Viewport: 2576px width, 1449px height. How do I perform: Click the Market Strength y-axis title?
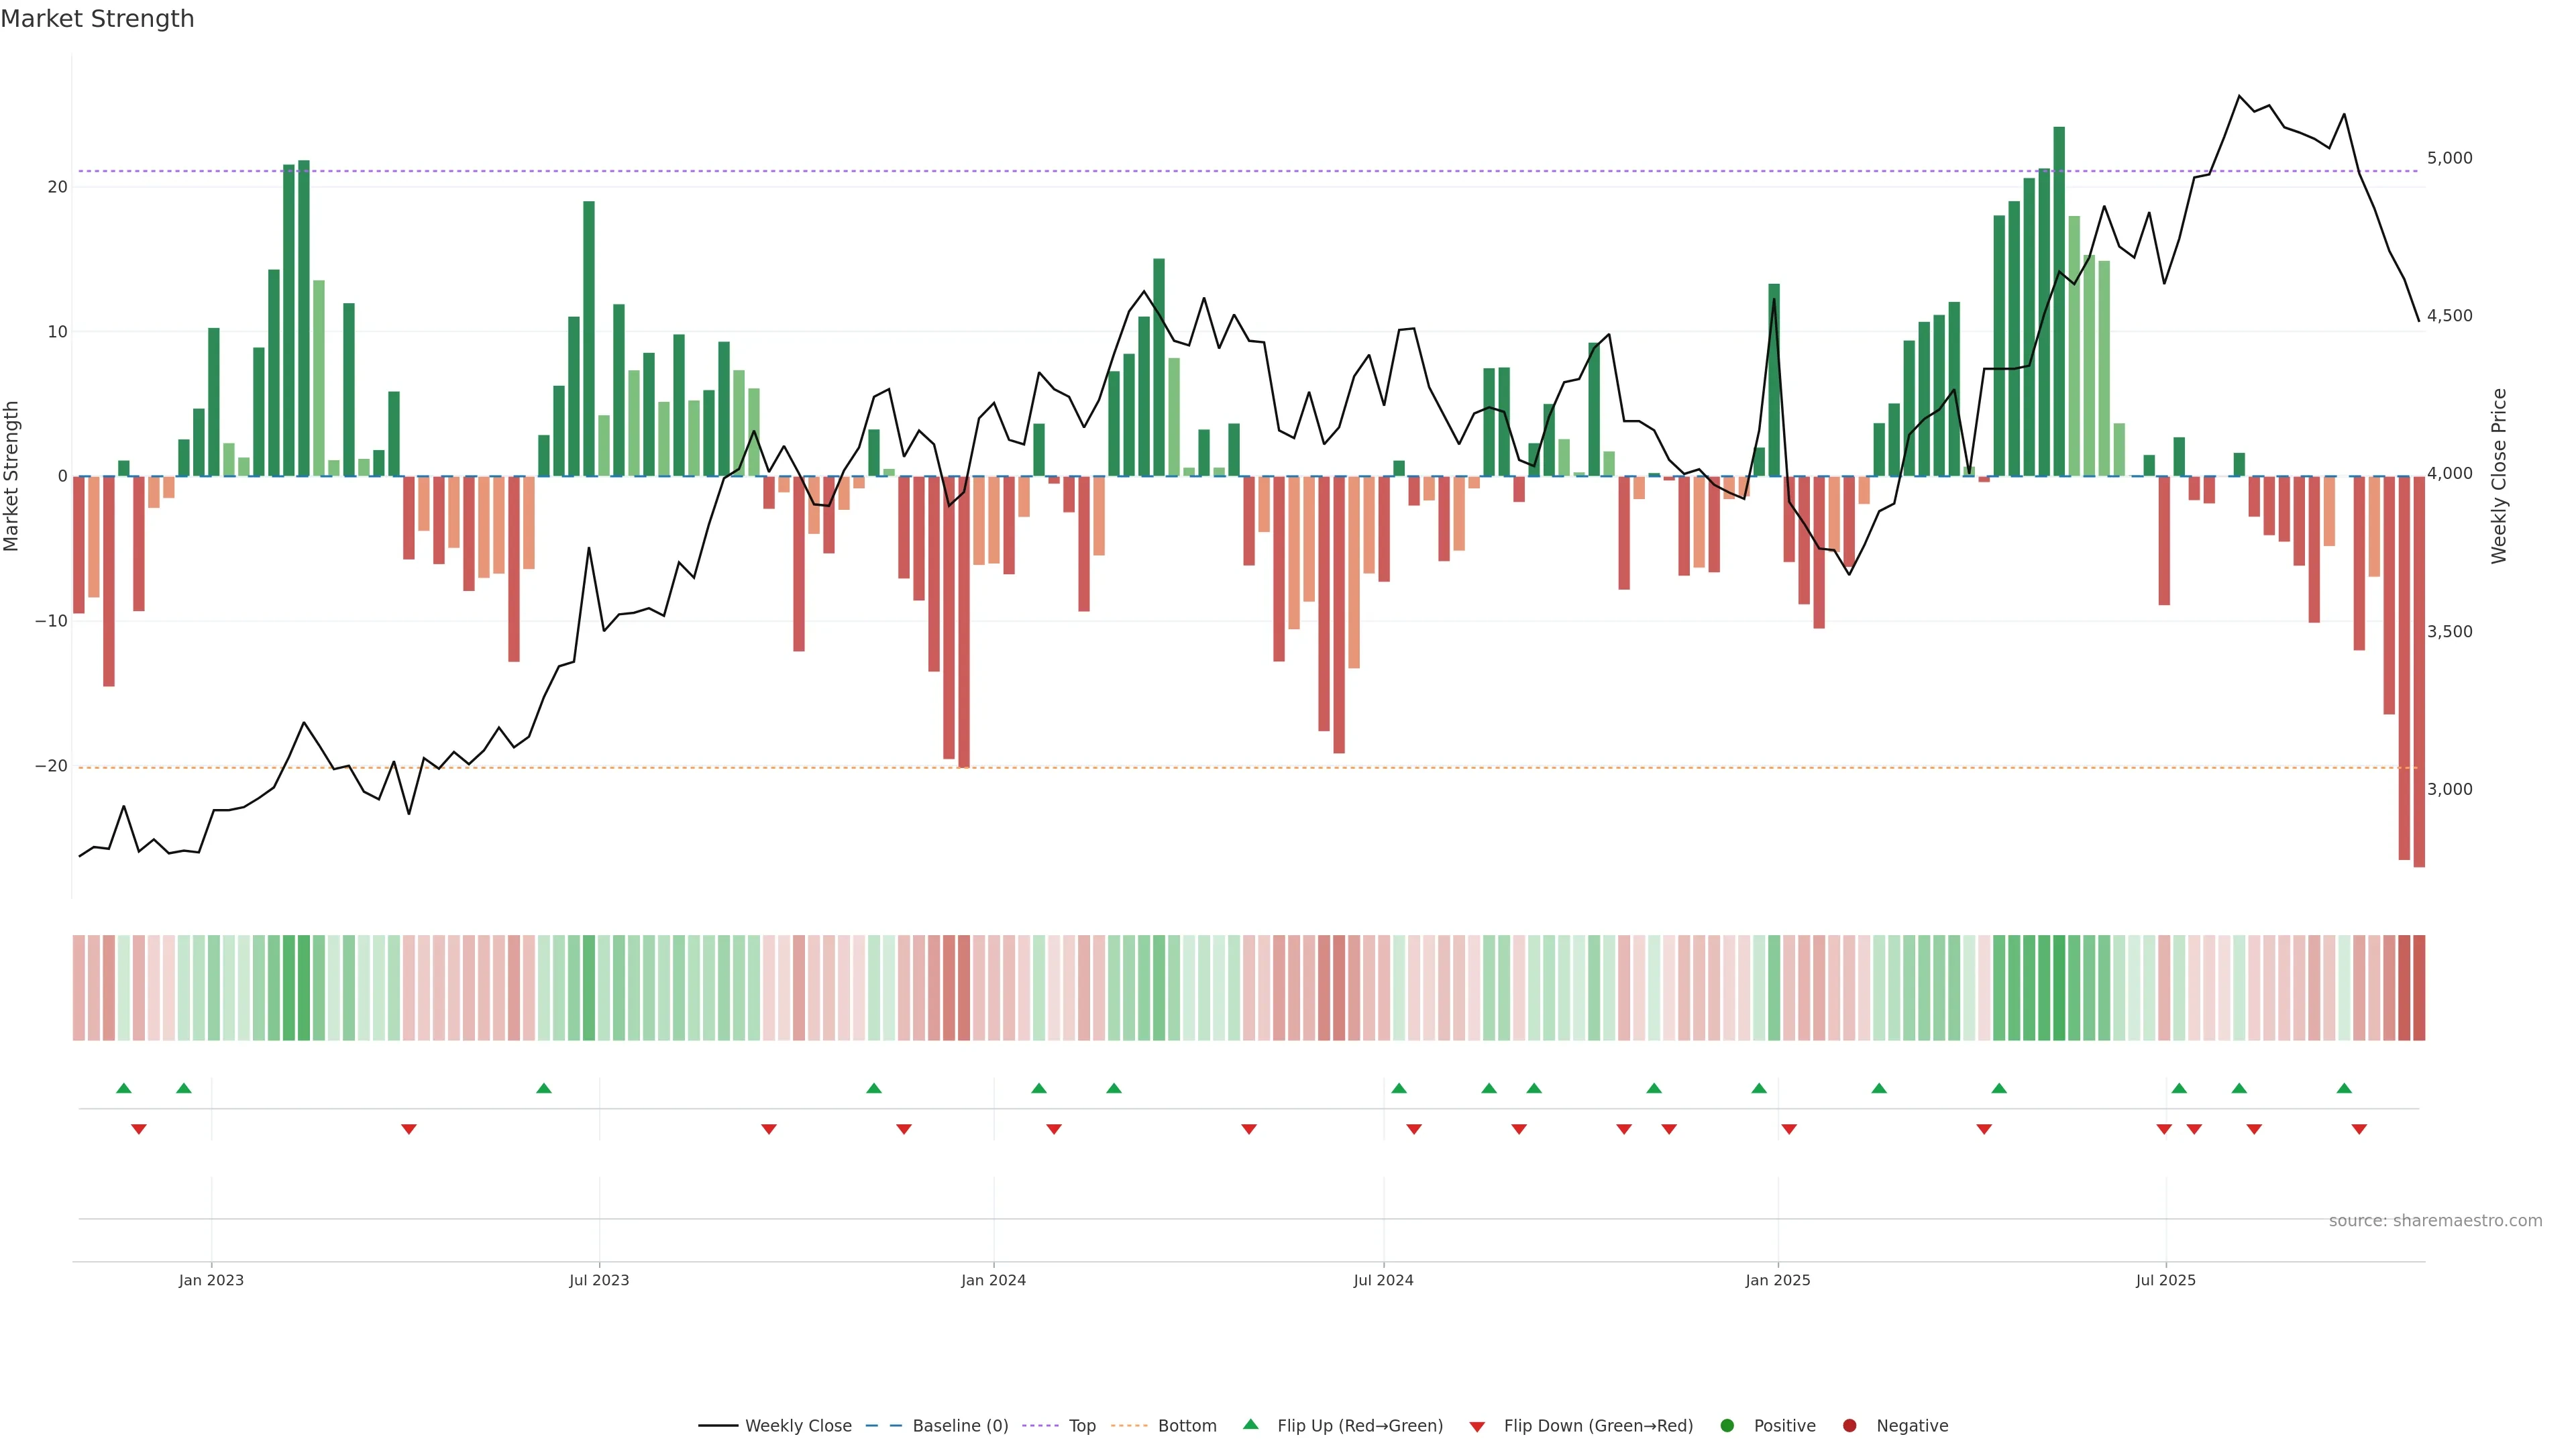(12, 476)
